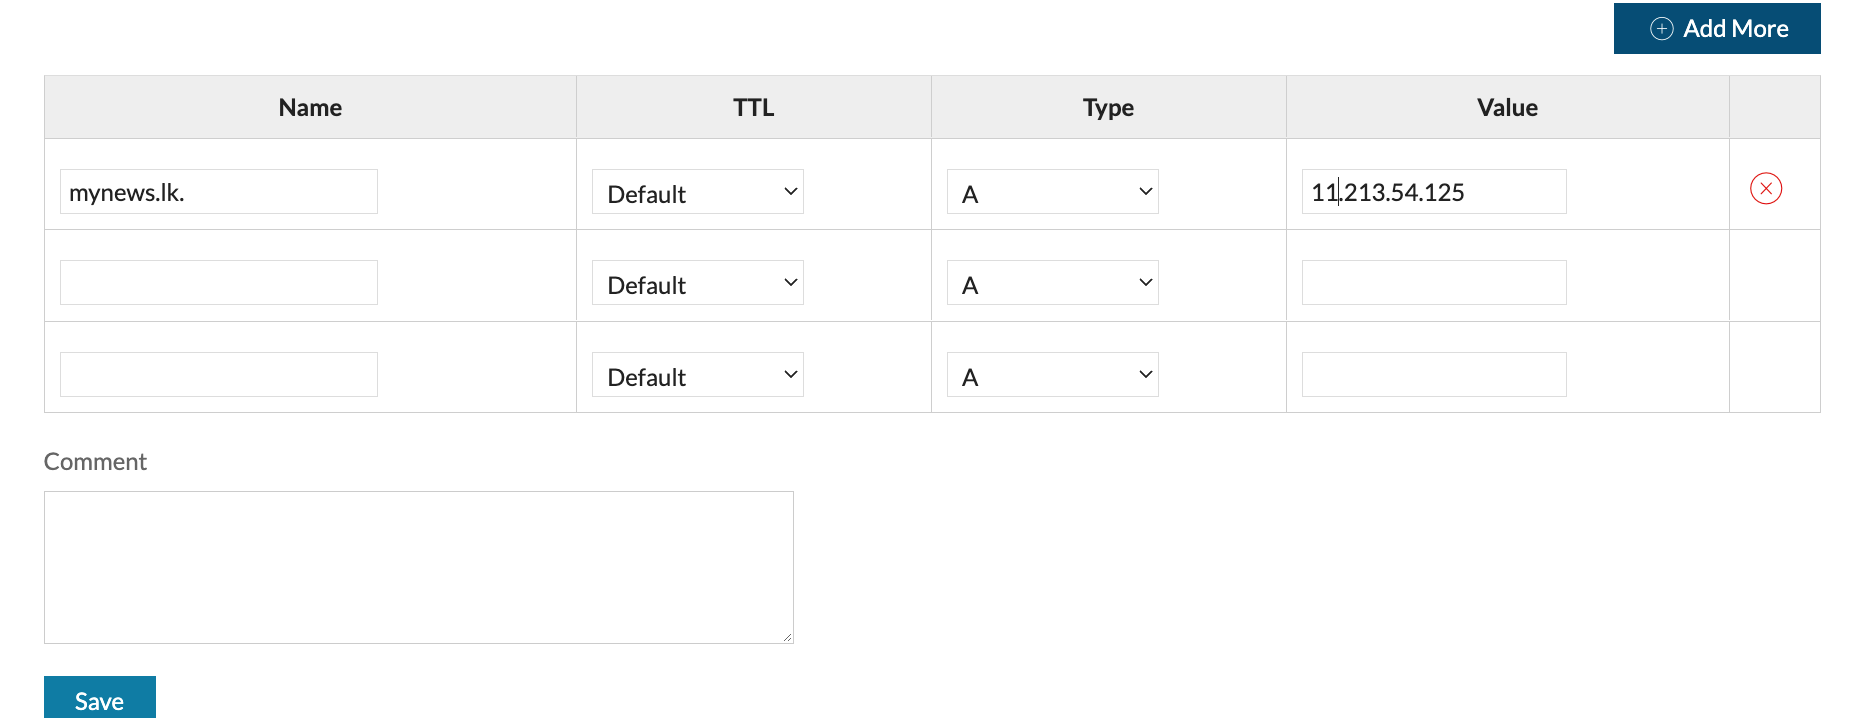The height and width of the screenshot is (718, 1850).
Task: Click the Value field containing 11.213.54.125
Action: 1434,192
